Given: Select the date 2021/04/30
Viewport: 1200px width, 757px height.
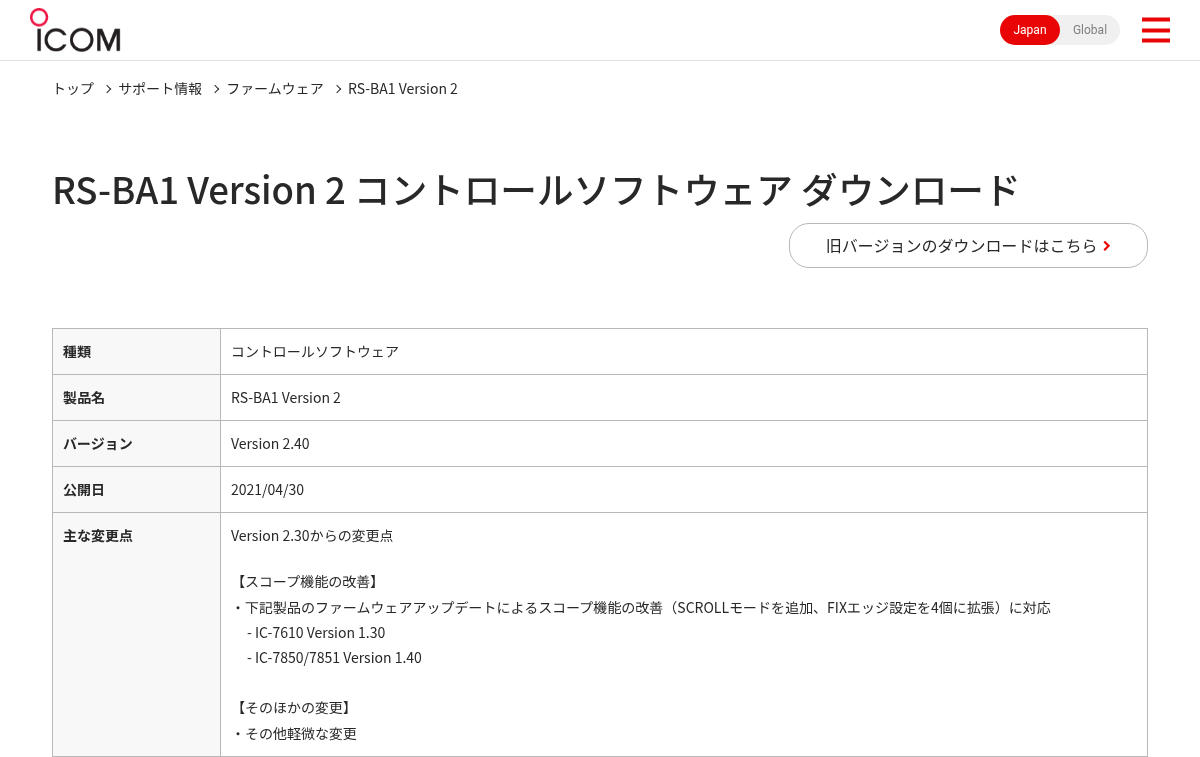Looking at the screenshot, I should click(x=267, y=490).
